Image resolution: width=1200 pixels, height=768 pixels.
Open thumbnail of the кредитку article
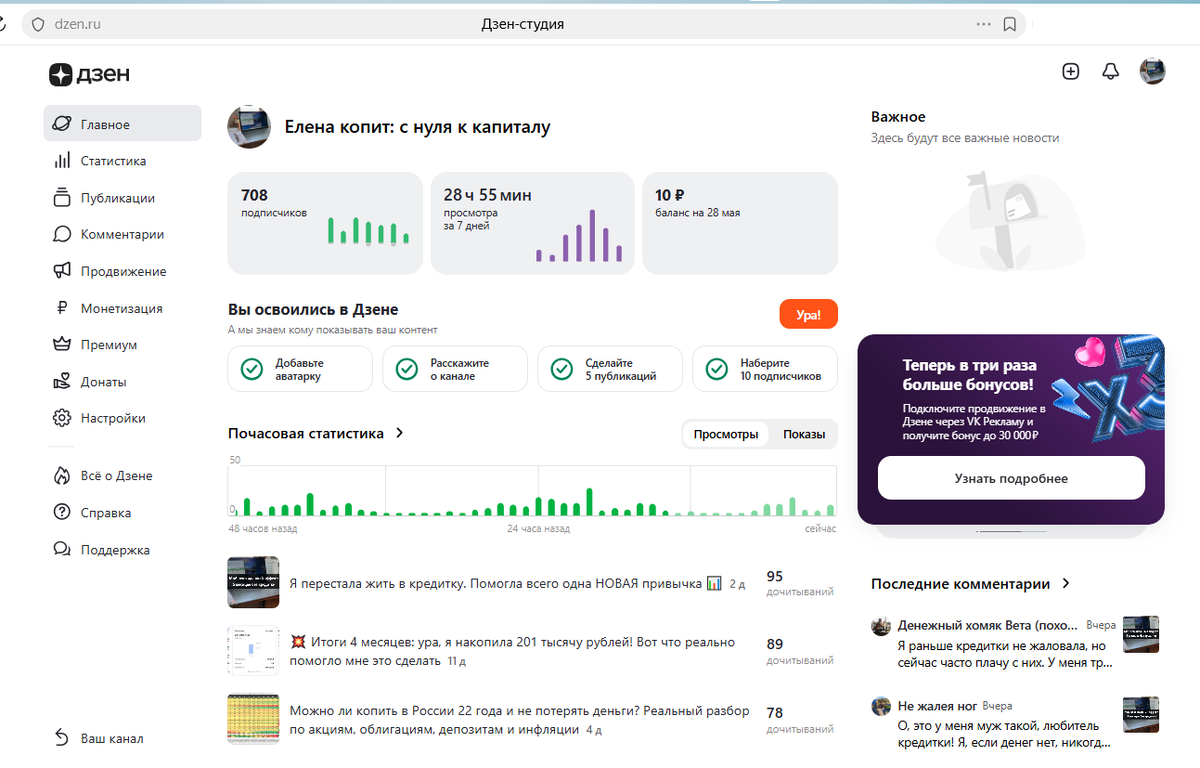254,583
